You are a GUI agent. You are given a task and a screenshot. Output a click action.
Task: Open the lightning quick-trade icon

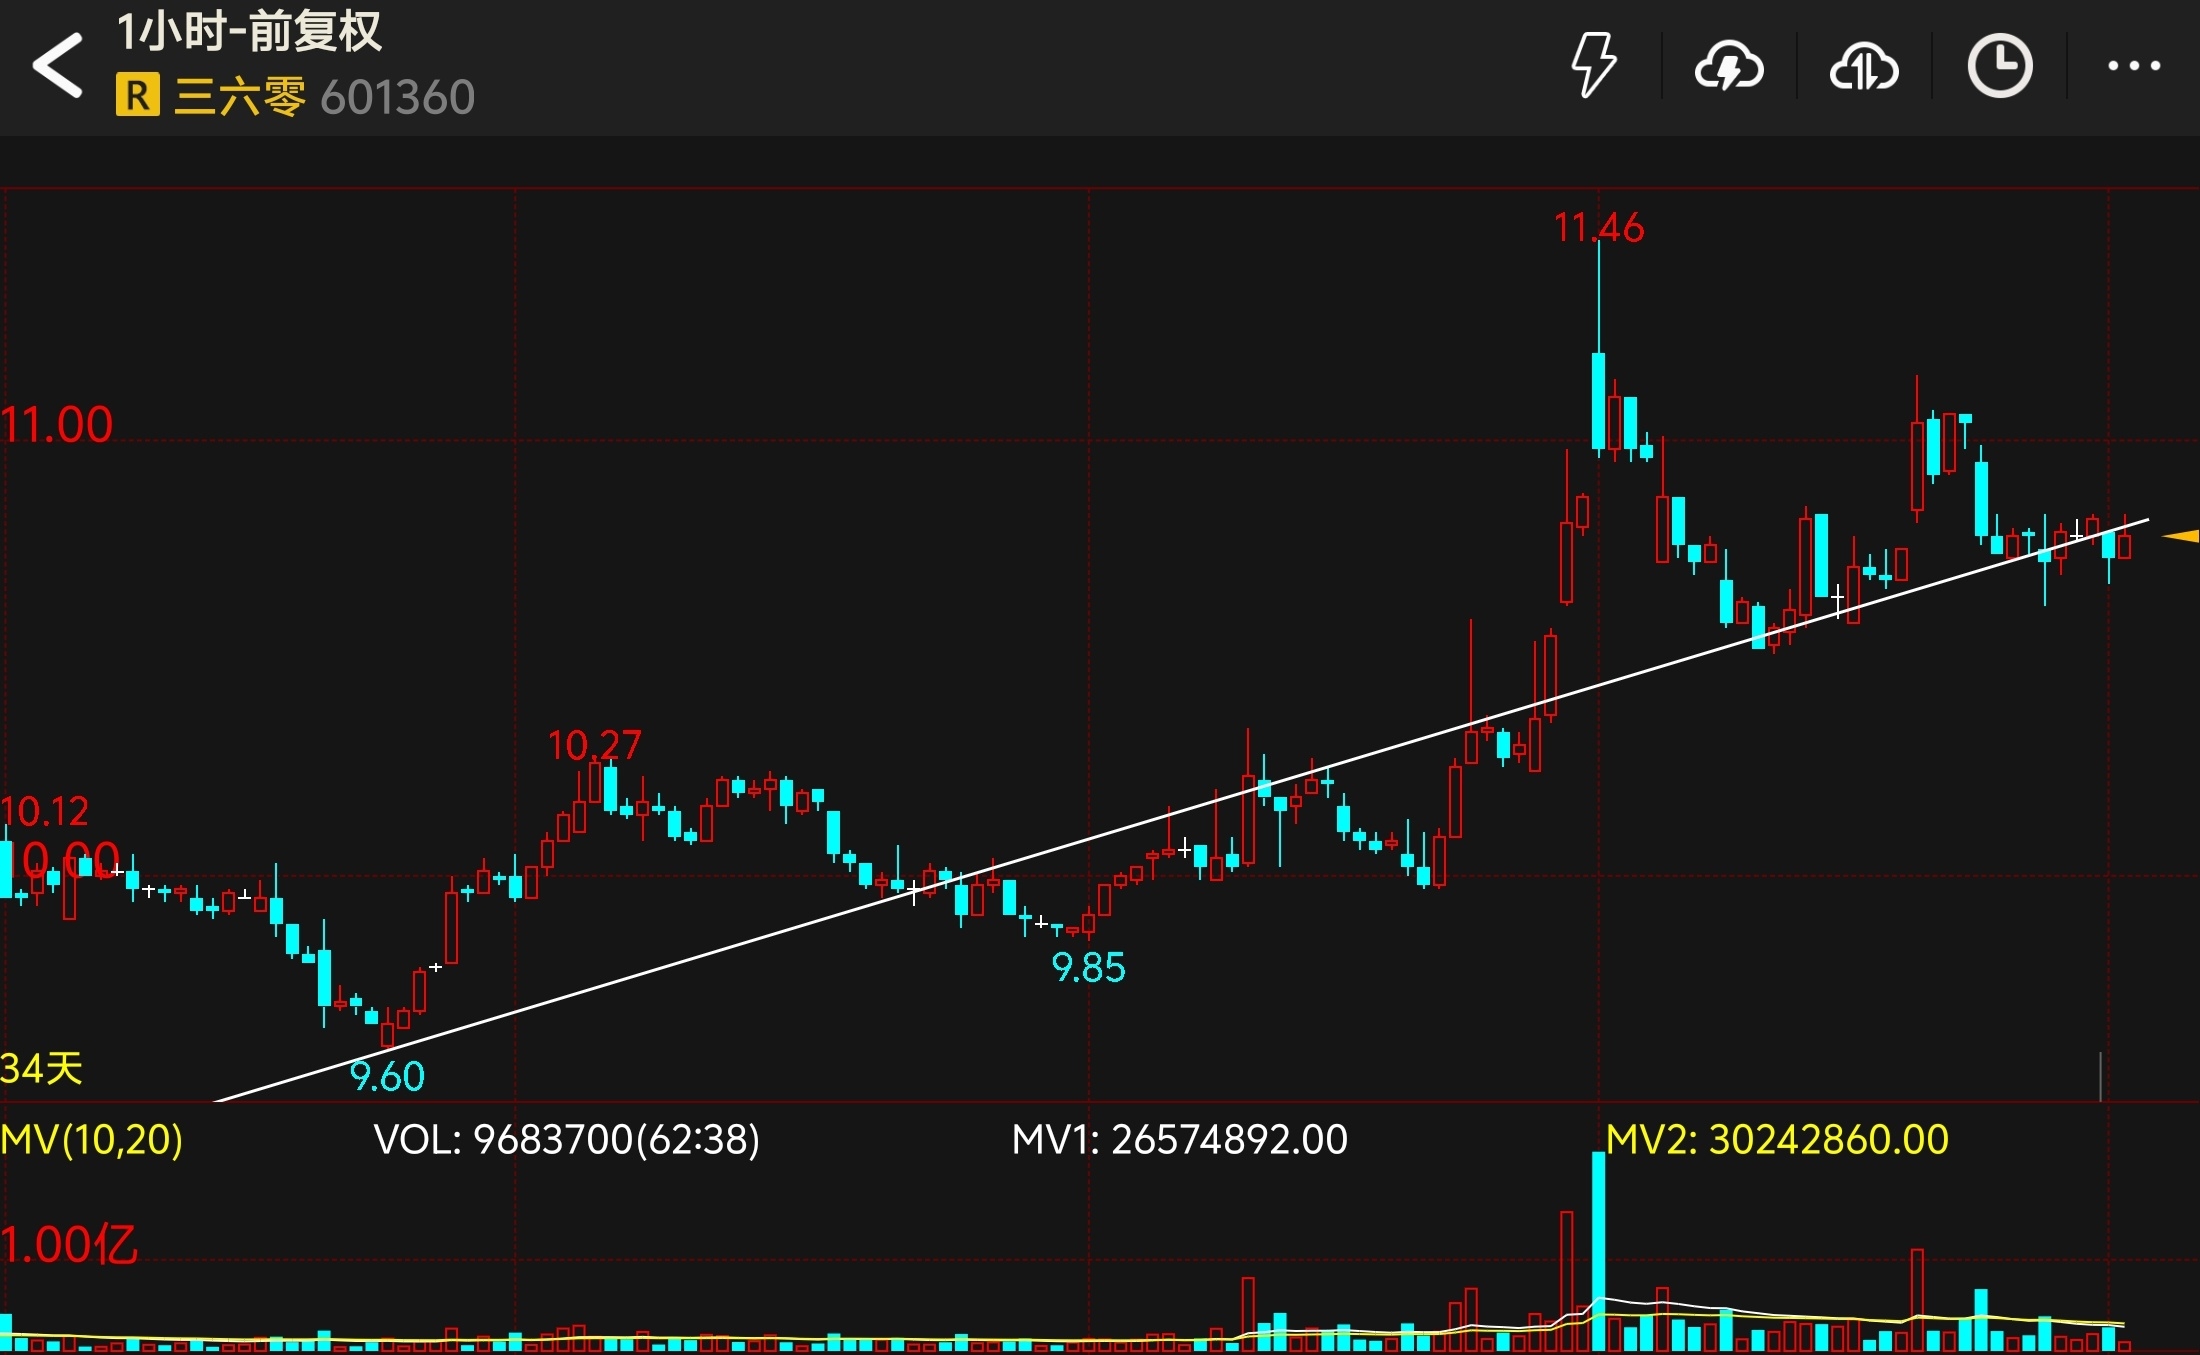[1592, 65]
